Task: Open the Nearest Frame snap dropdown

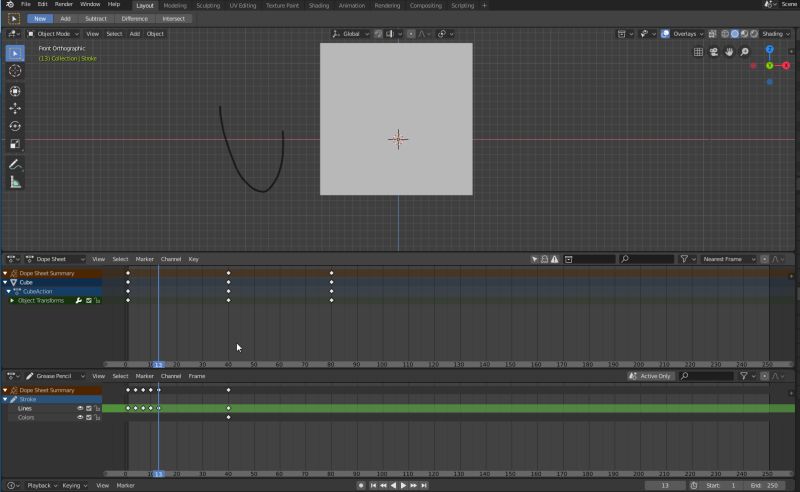Action: tap(729, 259)
